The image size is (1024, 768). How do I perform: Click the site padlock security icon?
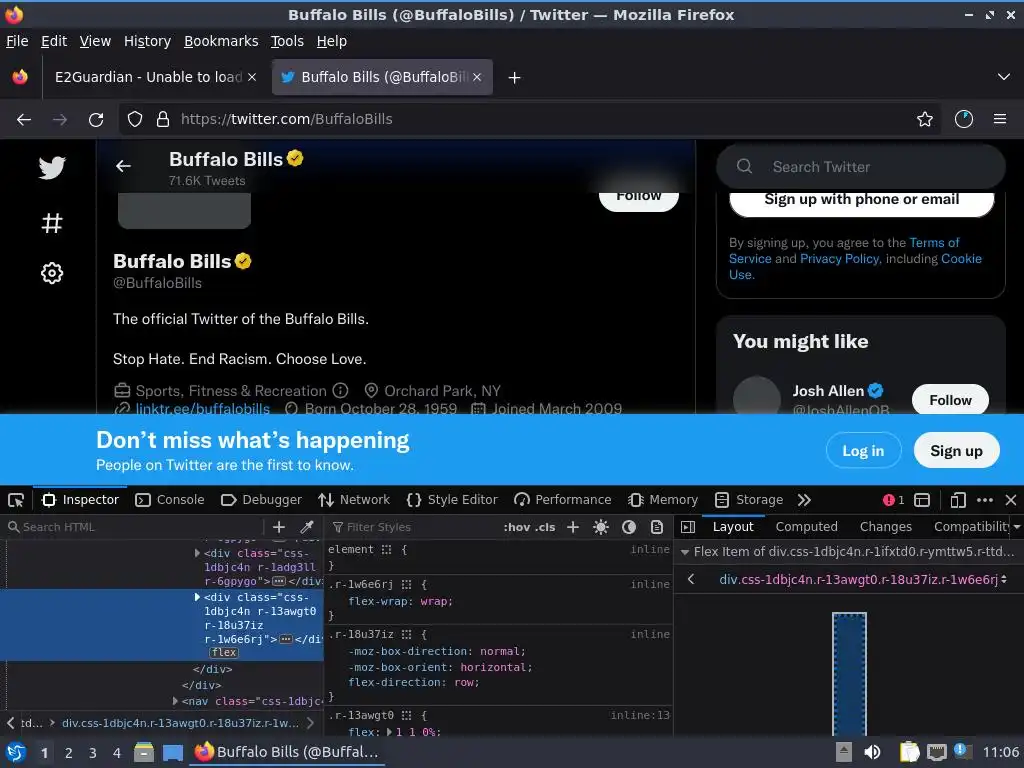[163, 119]
